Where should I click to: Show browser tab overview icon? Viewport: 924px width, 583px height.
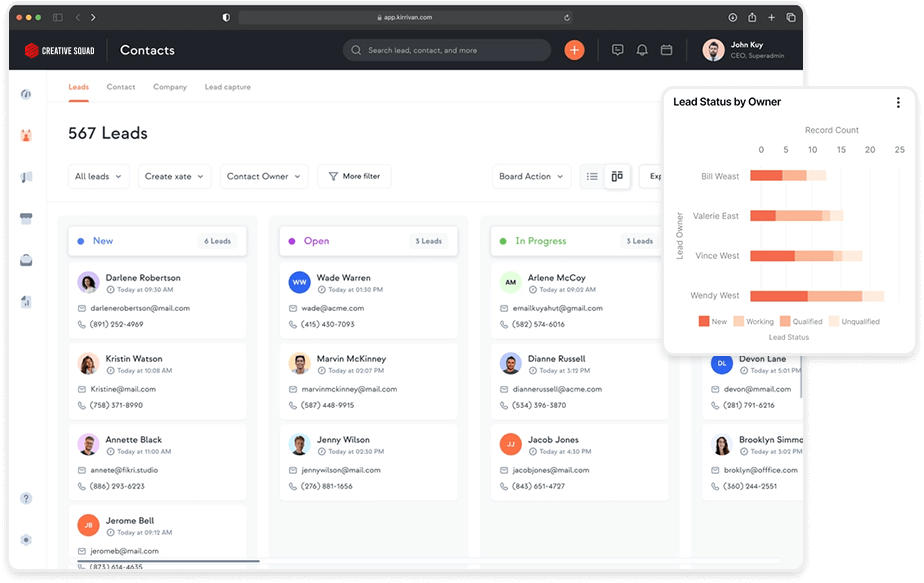(791, 18)
